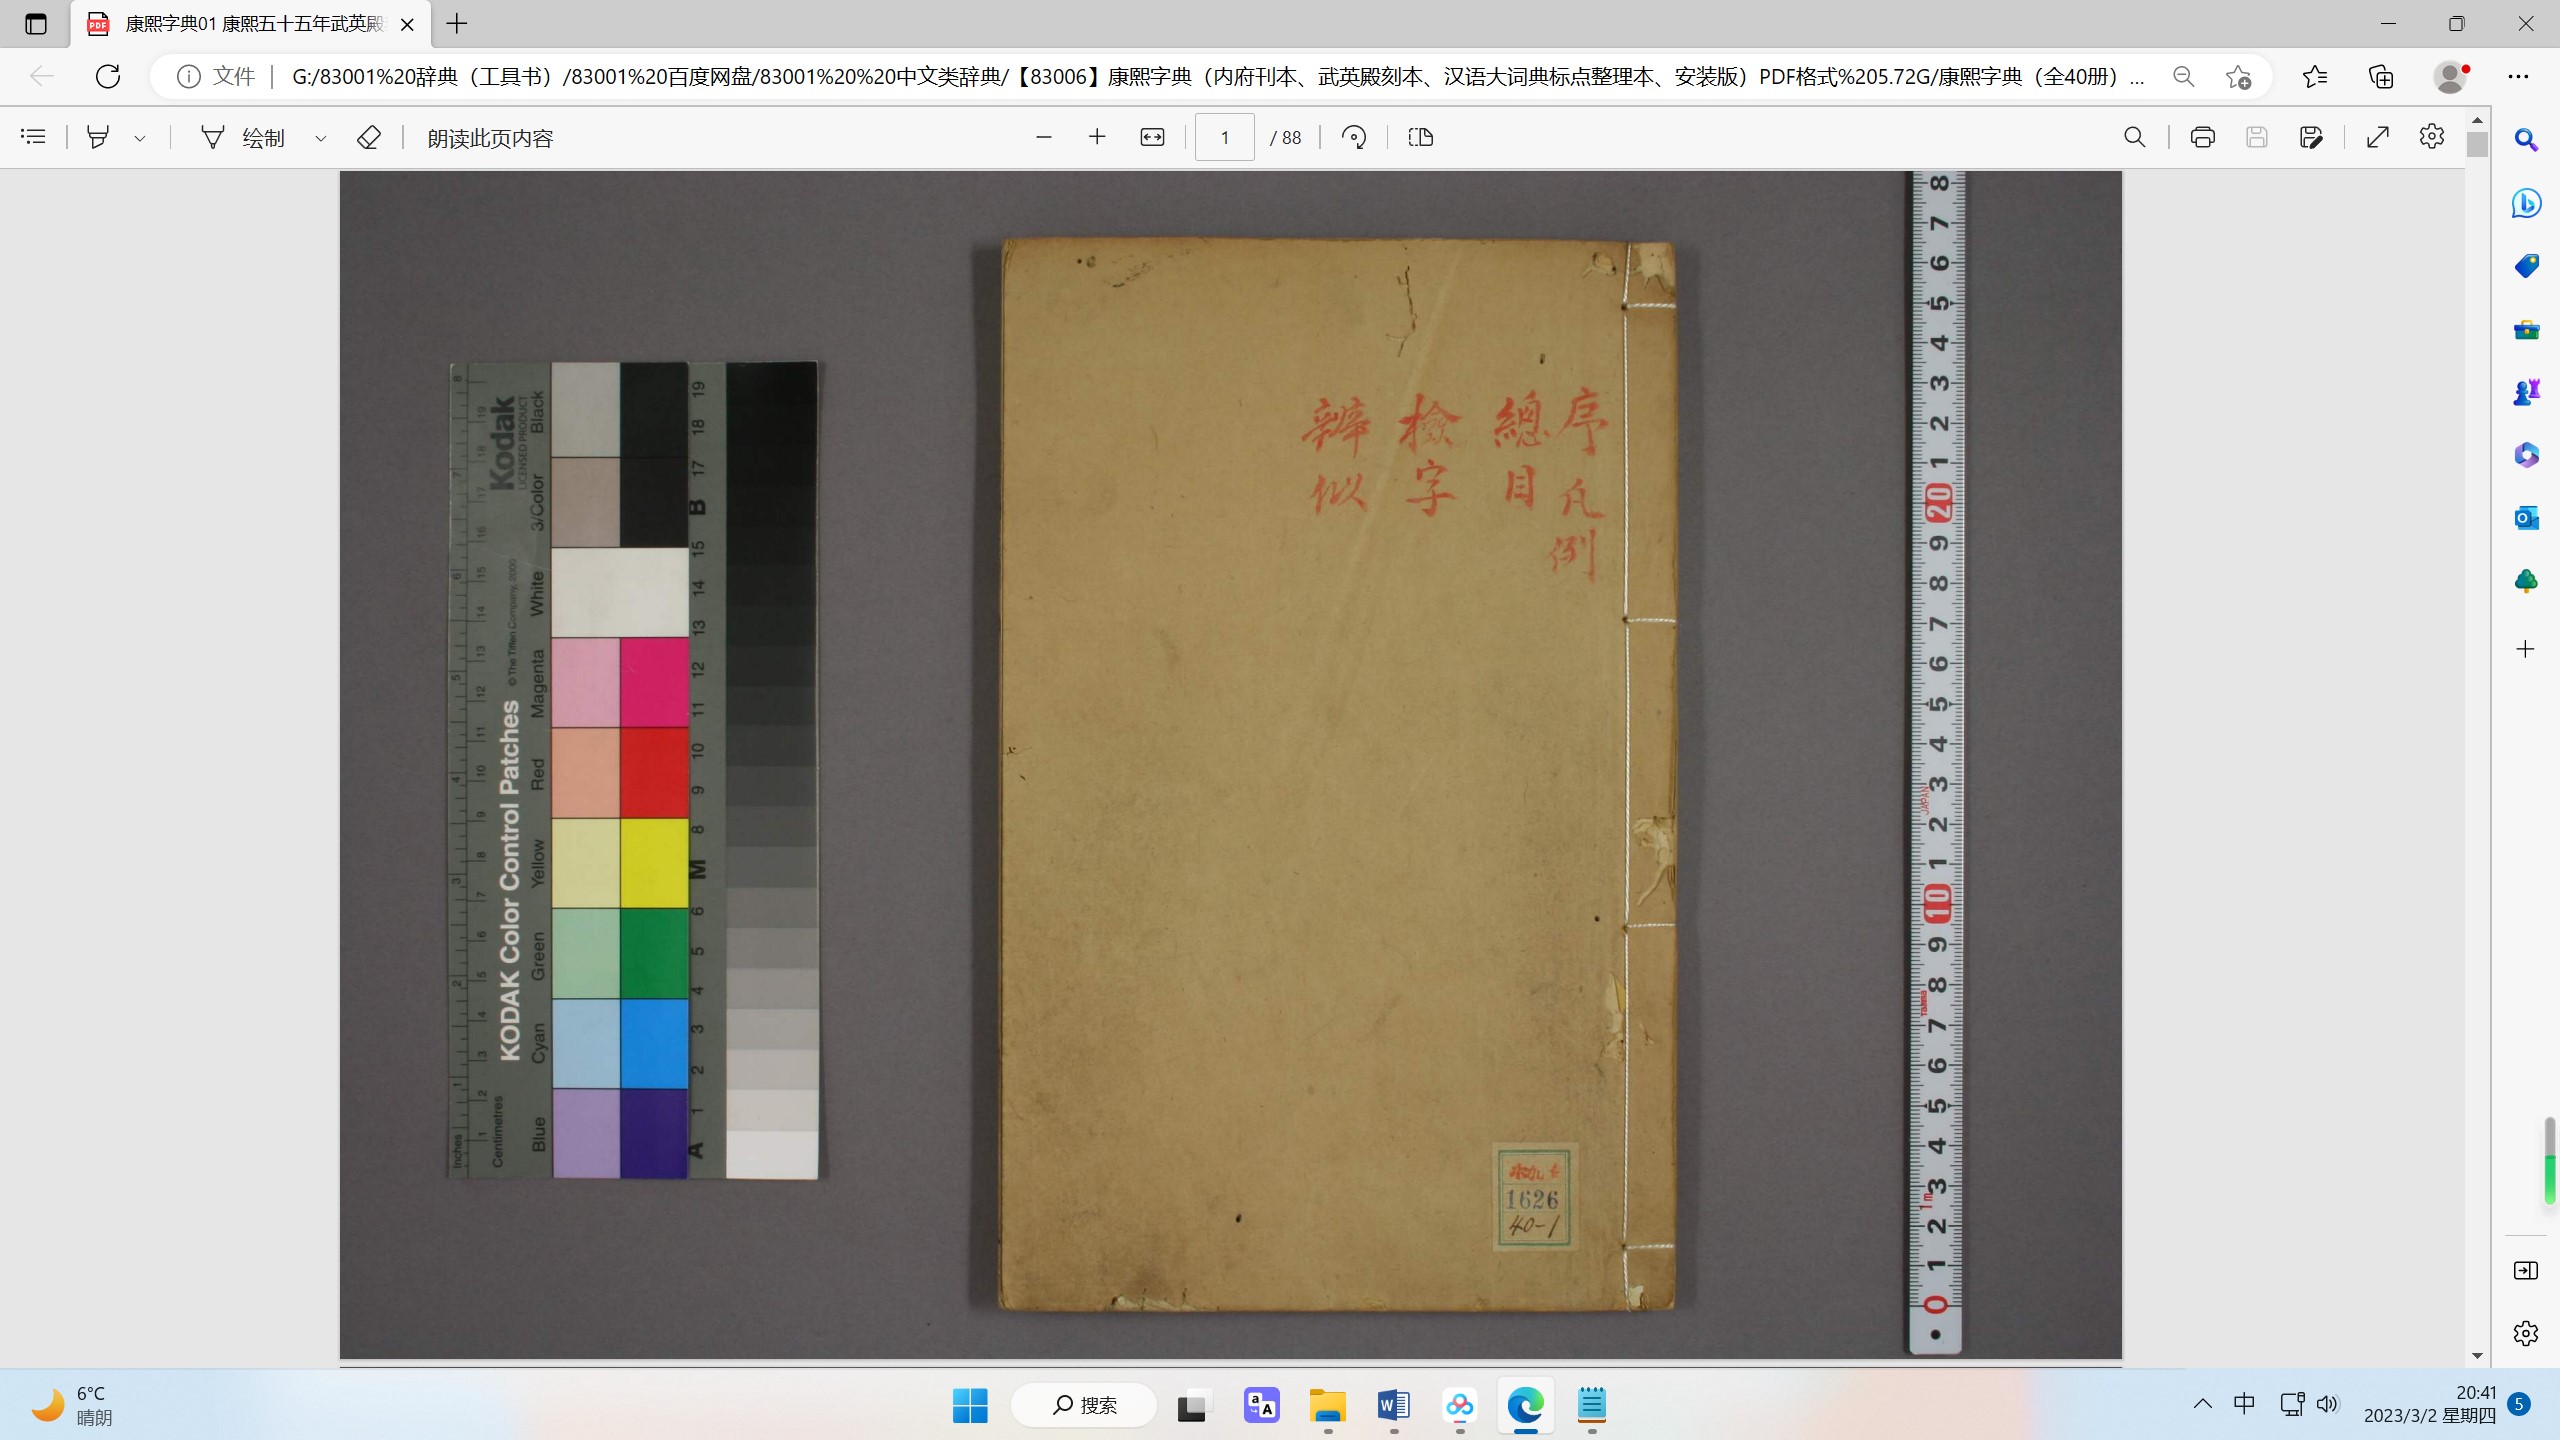Viewport: 2560px width, 1440px height.
Task: Open PDF viewer settings gear
Action: (2432, 137)
